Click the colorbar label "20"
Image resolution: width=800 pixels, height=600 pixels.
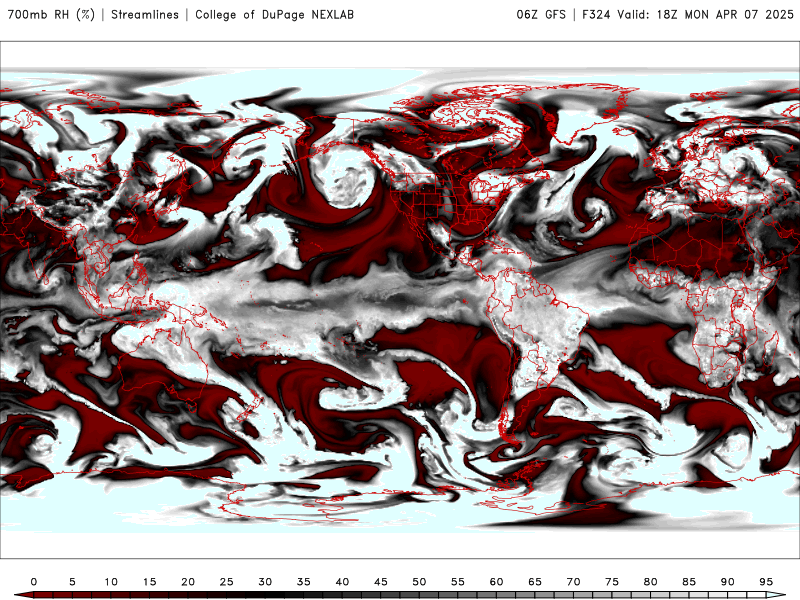pyautogui.click(x=188, y=582)
